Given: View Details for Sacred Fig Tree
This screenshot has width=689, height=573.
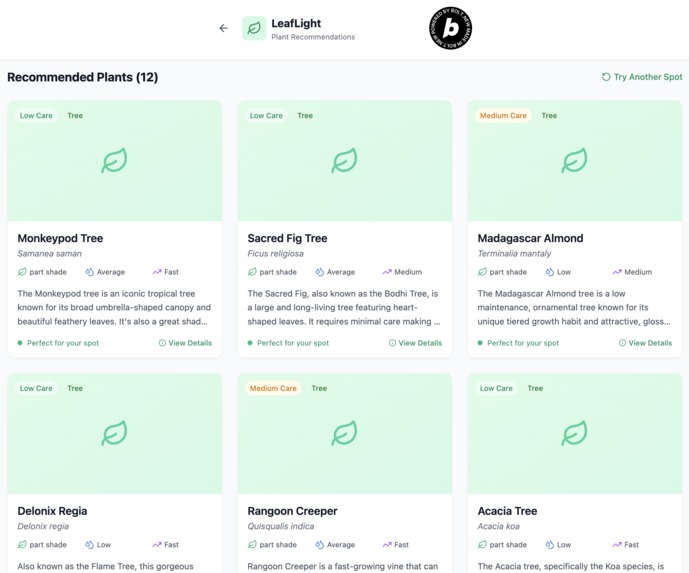Looking at the screenshot, I should [415, 343].
